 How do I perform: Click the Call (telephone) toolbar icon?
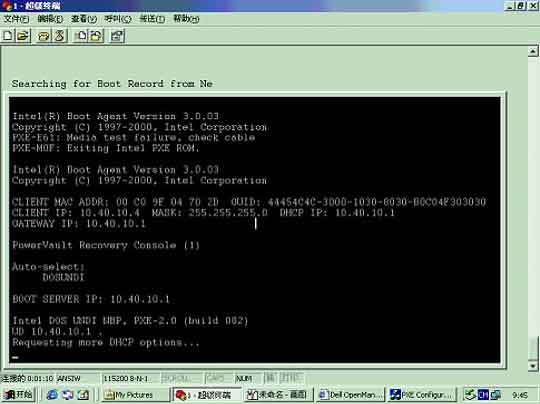(x=44, y=36)
